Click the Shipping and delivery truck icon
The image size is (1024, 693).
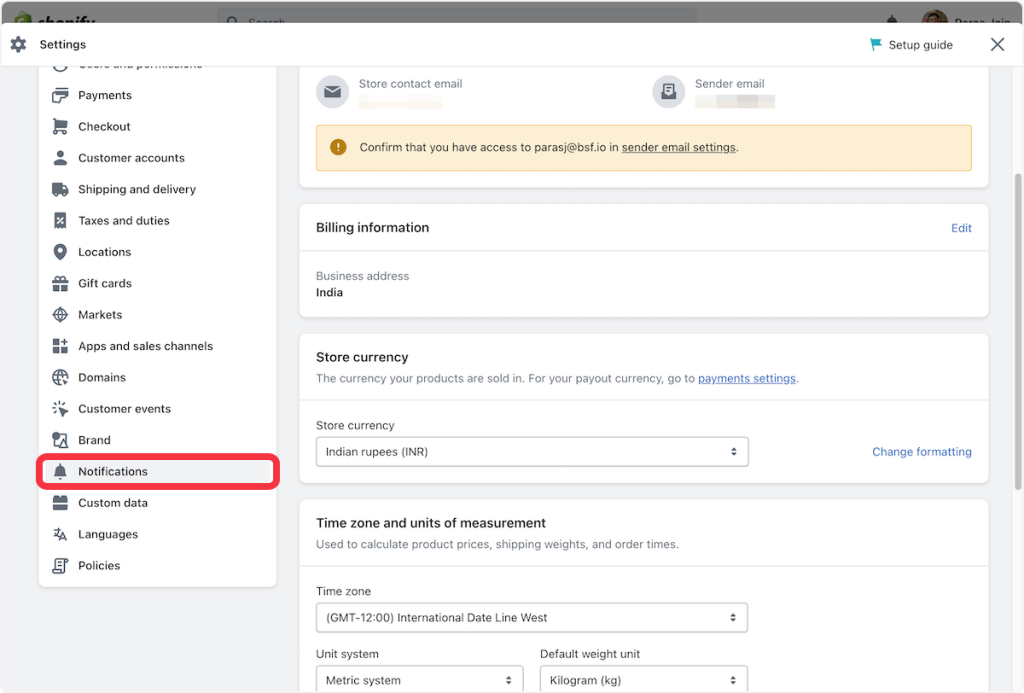(60, 189)
